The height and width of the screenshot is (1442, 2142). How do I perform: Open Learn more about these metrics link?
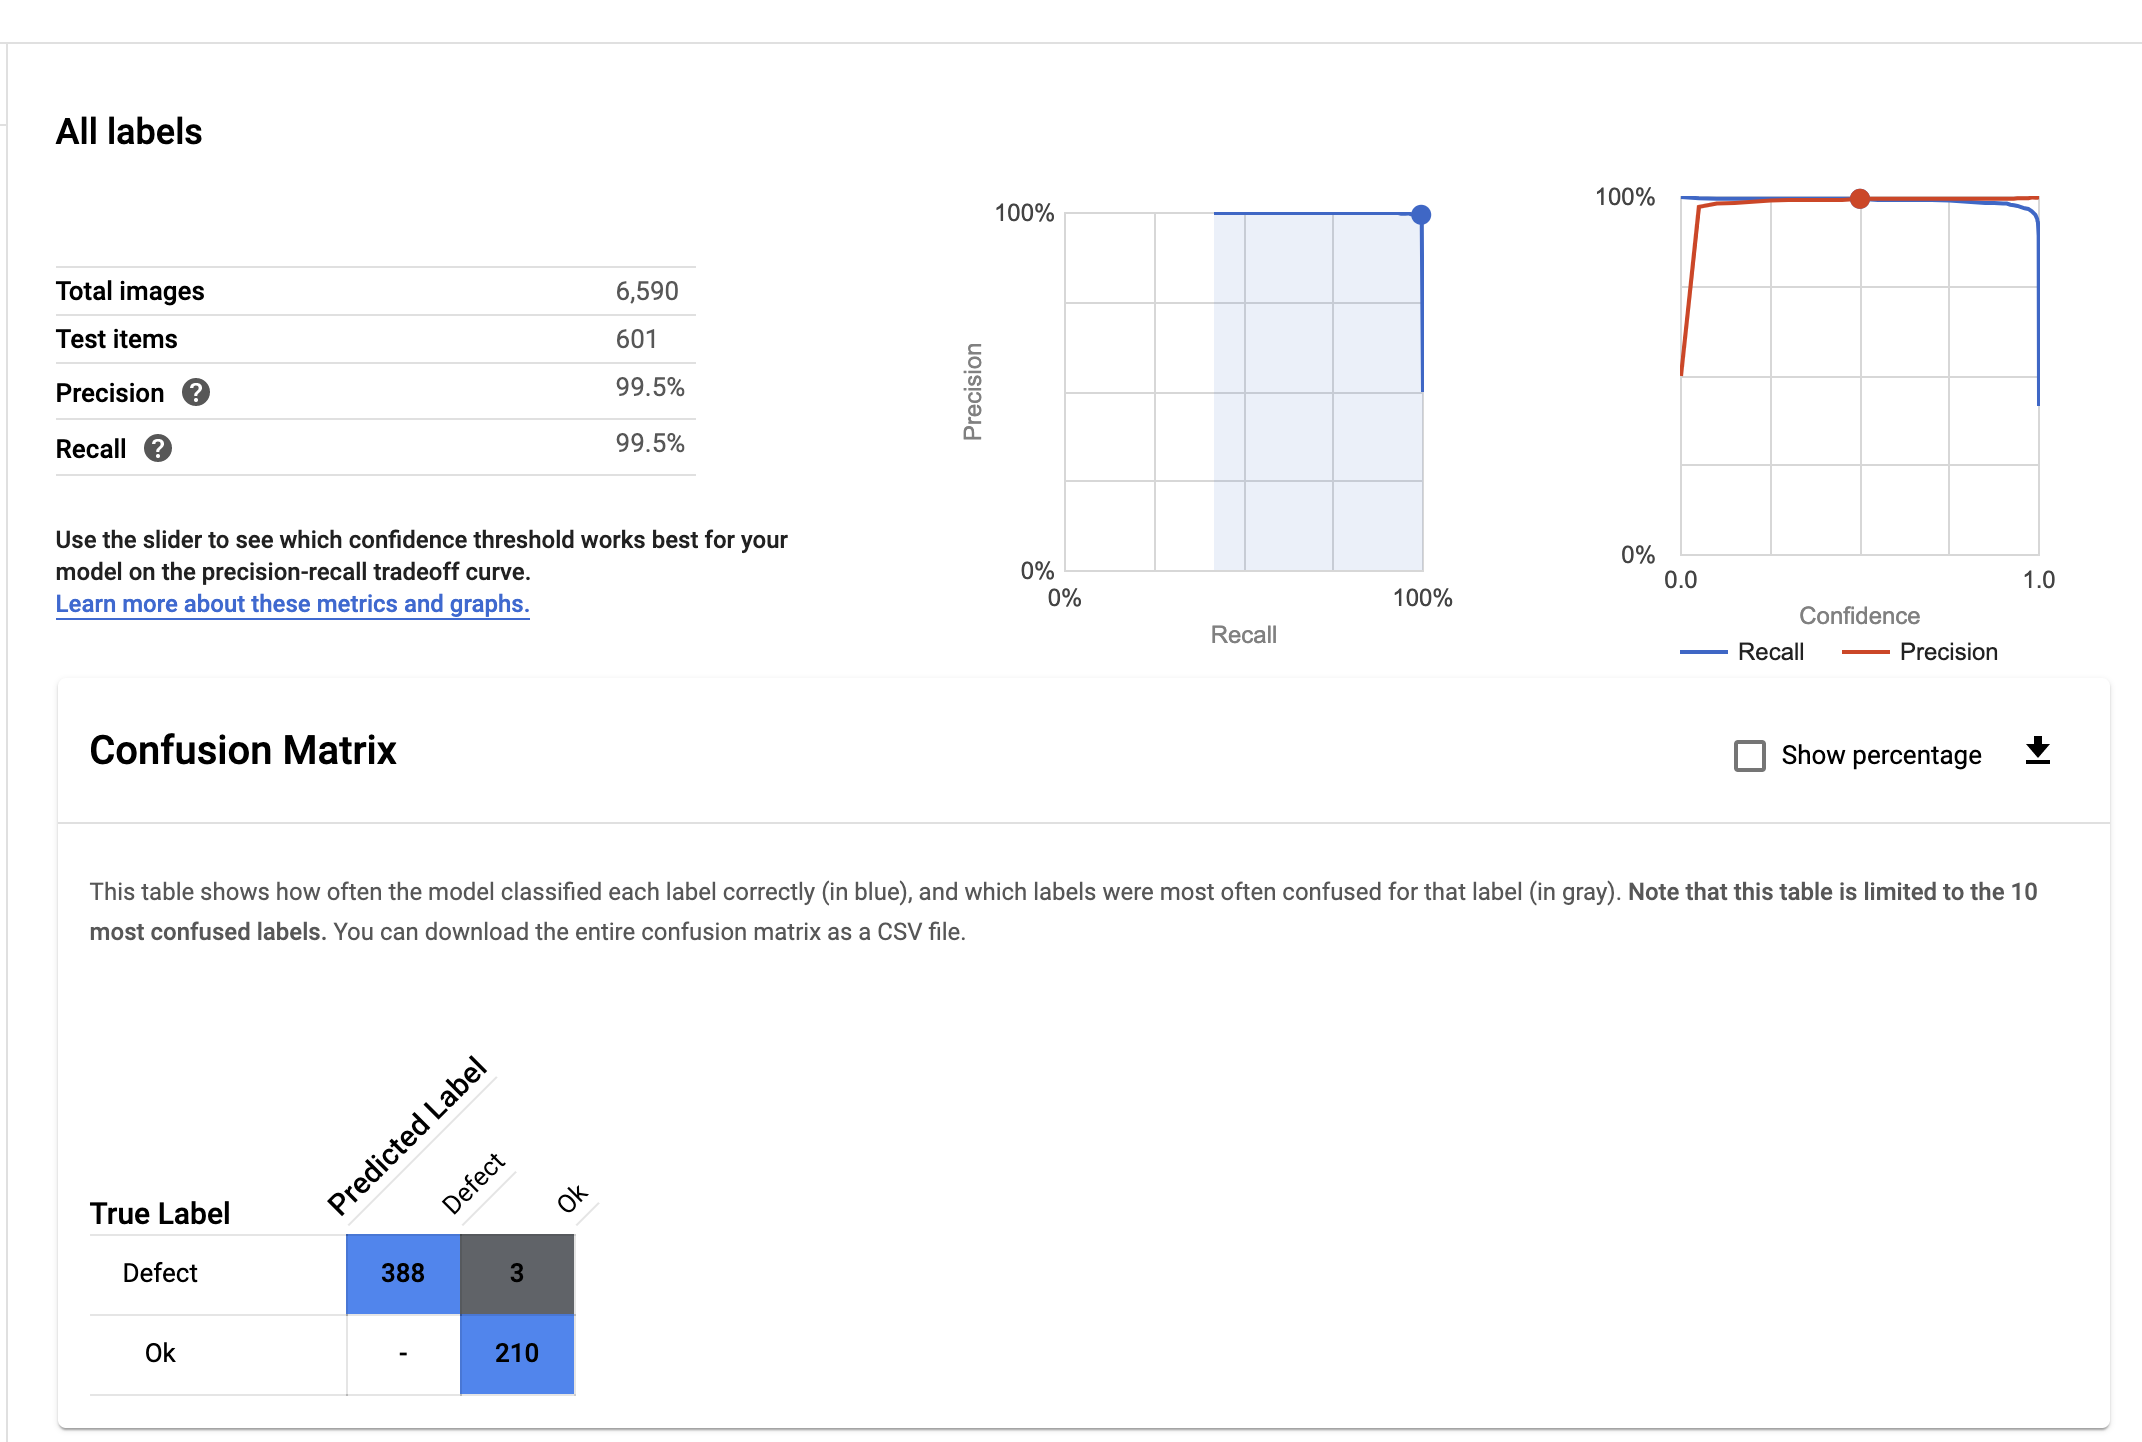(x=292, y=604)
